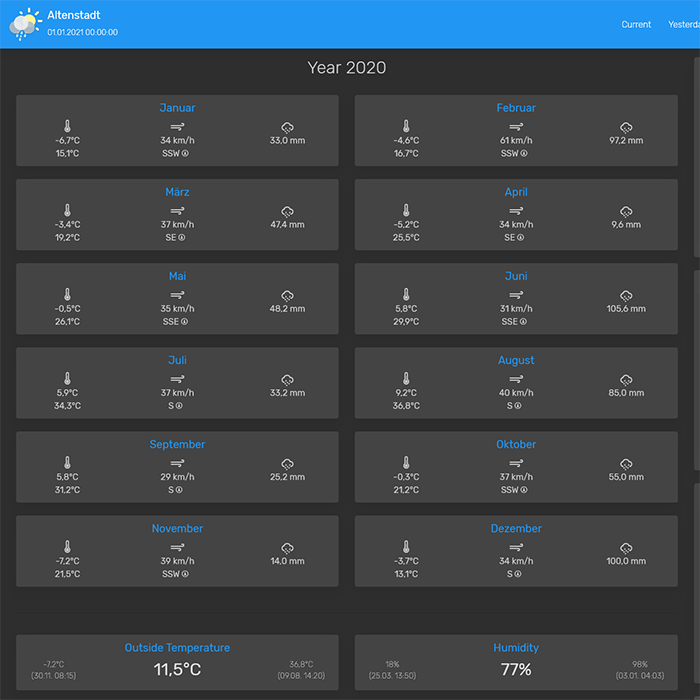The height and width of the screenshot is (700, 700).
Task: Click the -7,2°C minimum temperature record on 30.11.
Action: point(54,664)
